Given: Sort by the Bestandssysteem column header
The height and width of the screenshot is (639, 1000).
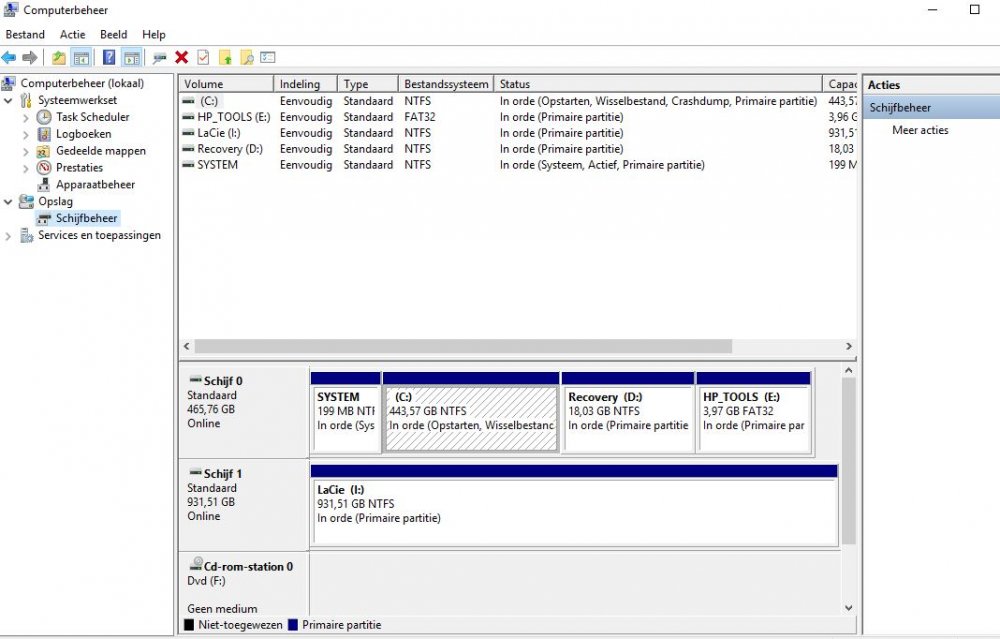Looking at the screenshot, I should (x=446, y=84).
